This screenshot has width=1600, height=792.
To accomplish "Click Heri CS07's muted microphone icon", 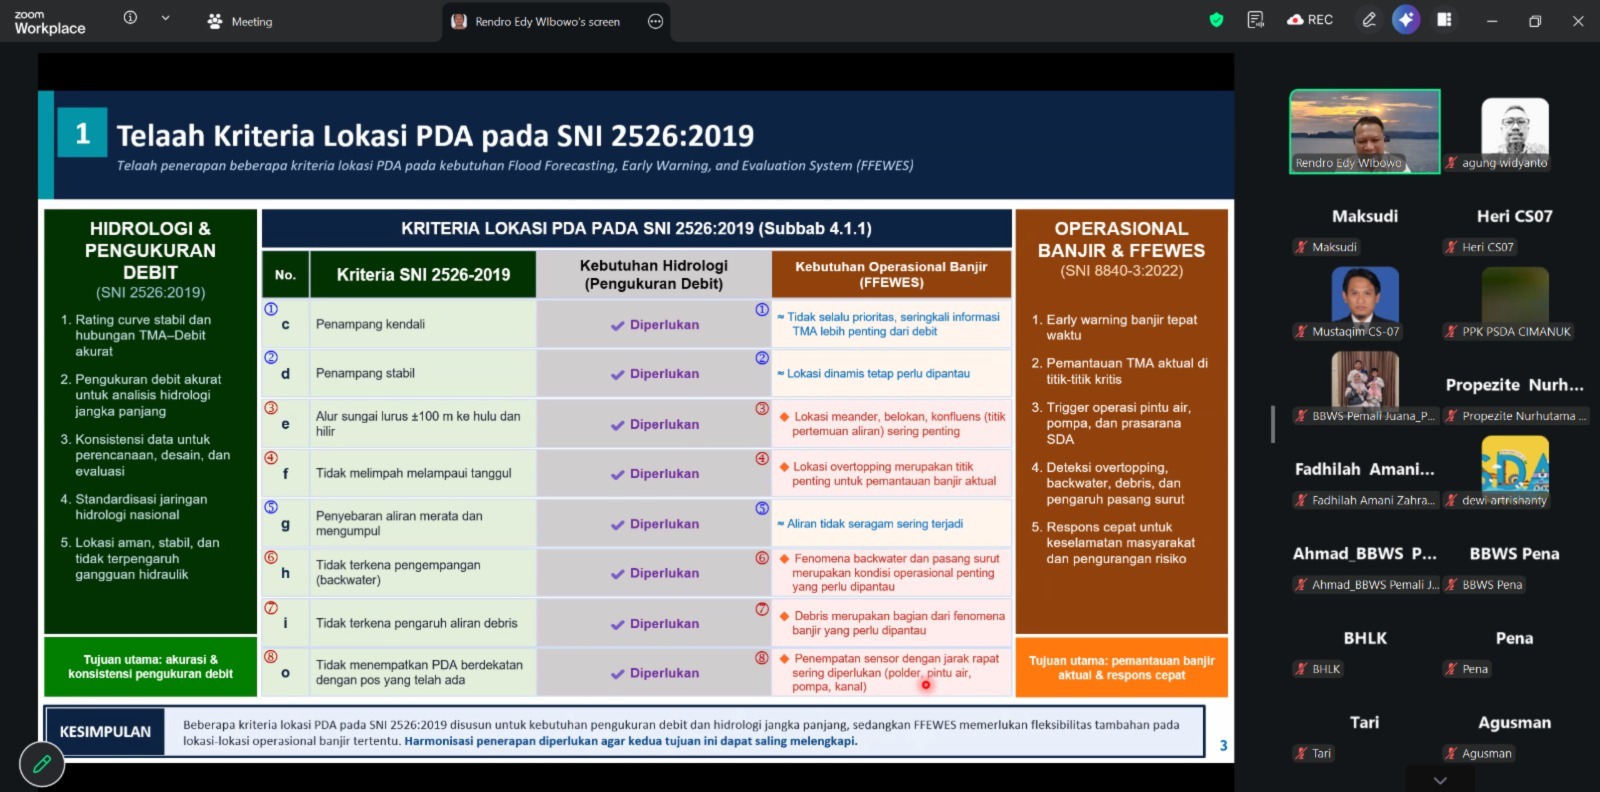I will [x=1451, y=247].
